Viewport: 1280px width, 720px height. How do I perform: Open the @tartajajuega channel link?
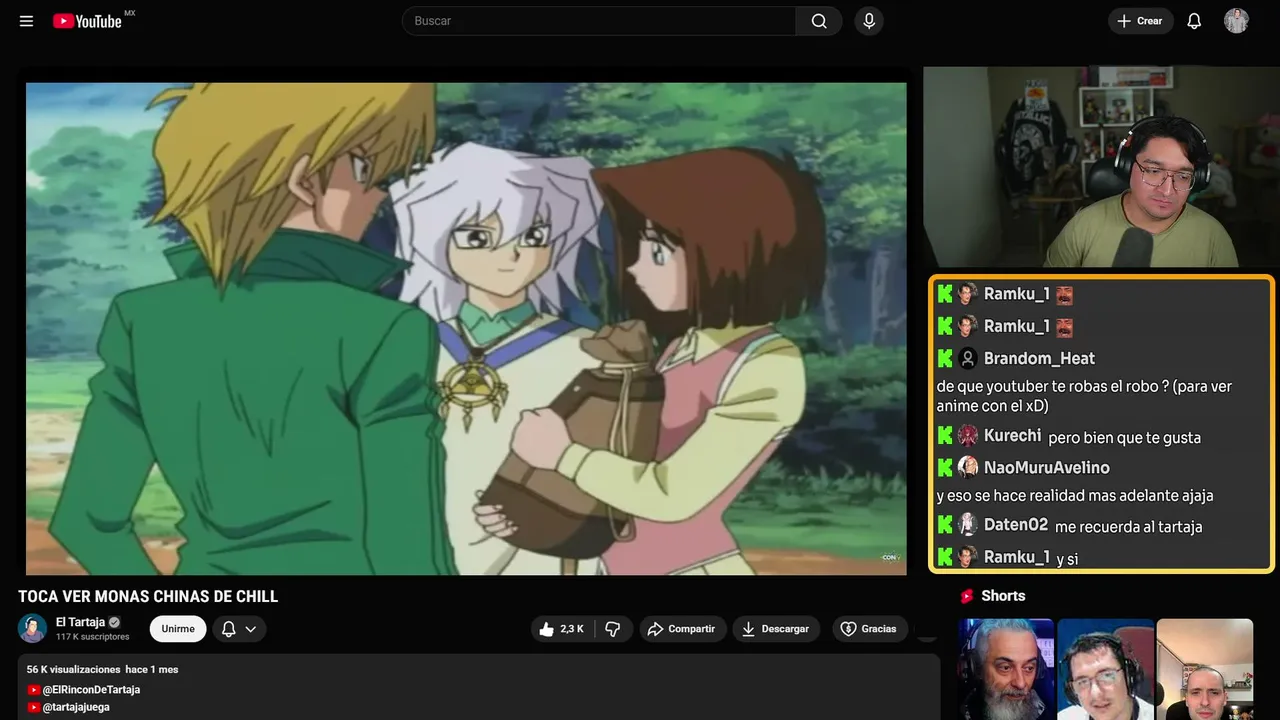click(x=76, y=707)
